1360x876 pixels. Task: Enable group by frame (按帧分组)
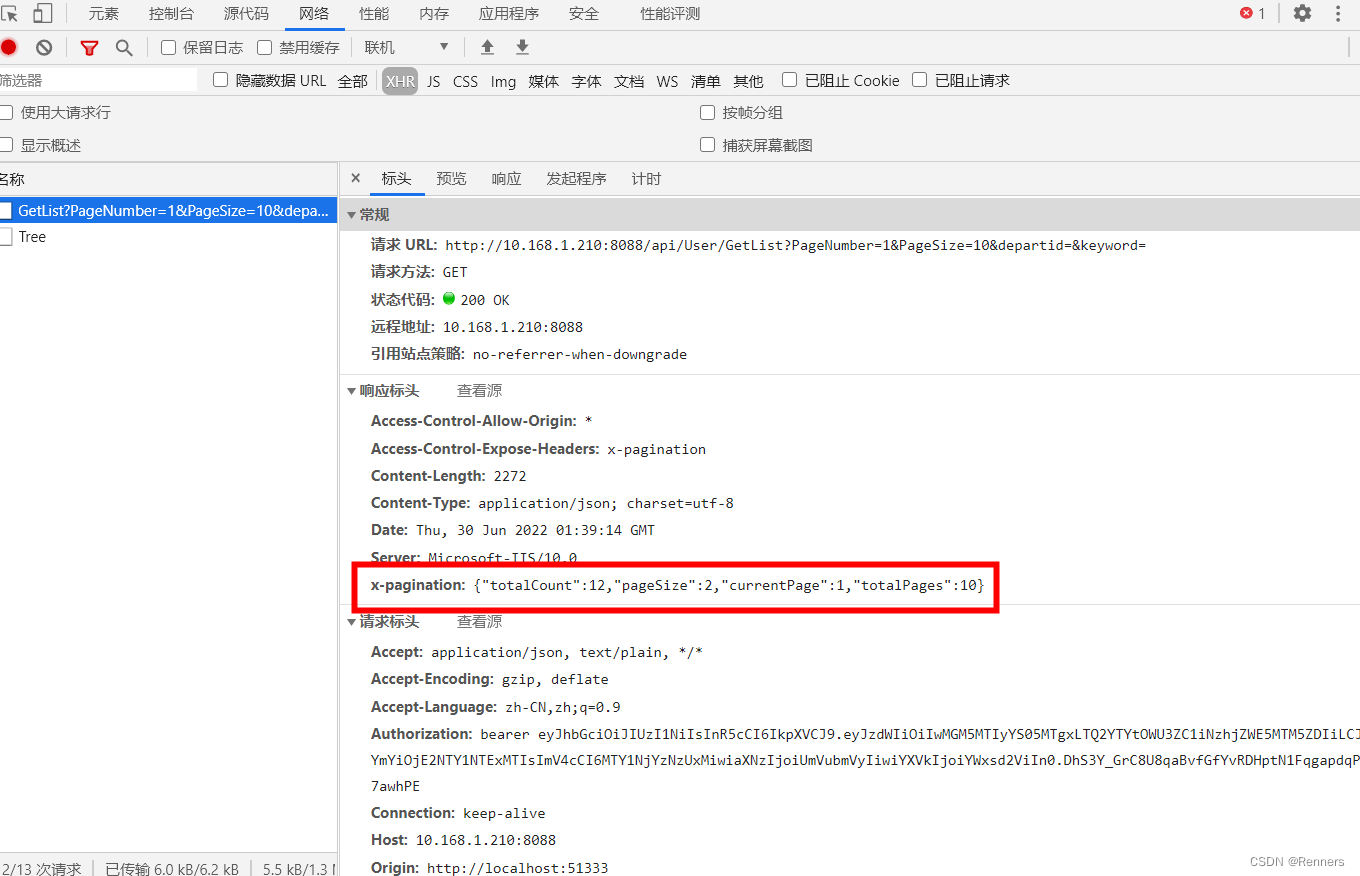point(708,113)
